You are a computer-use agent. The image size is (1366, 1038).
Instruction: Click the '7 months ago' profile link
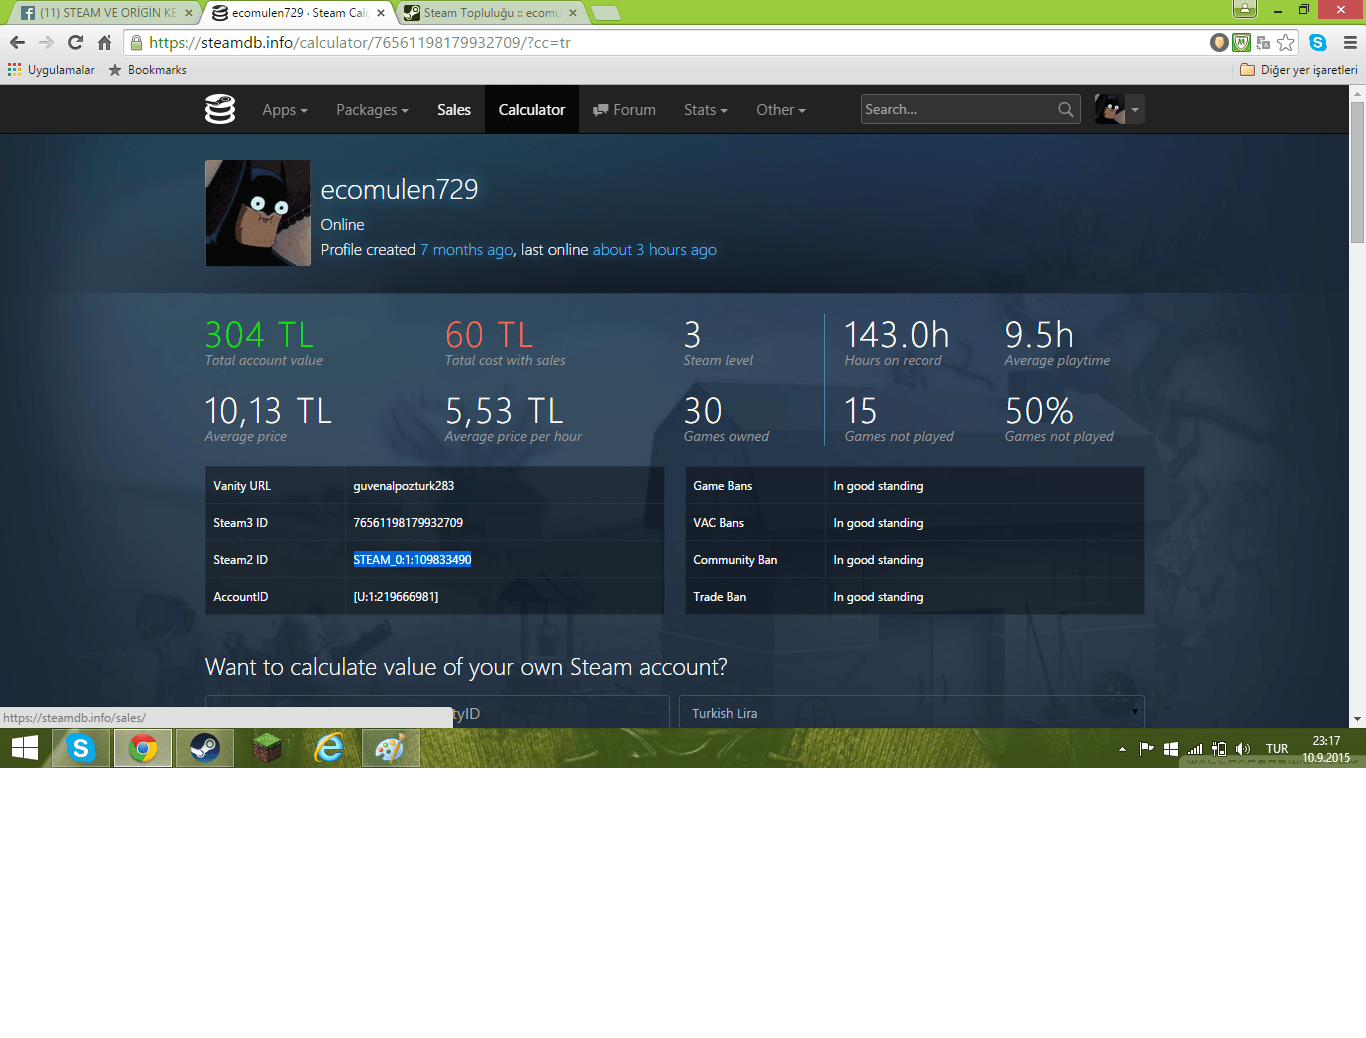click(x=466, y=249)
